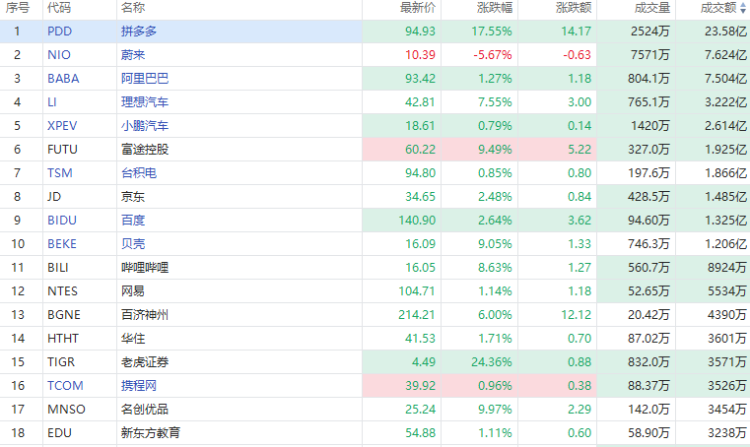Sort by 最新价 column header
Image resolution: width=750 pixels, height=447 pixels.
click(x=418, y=8)
